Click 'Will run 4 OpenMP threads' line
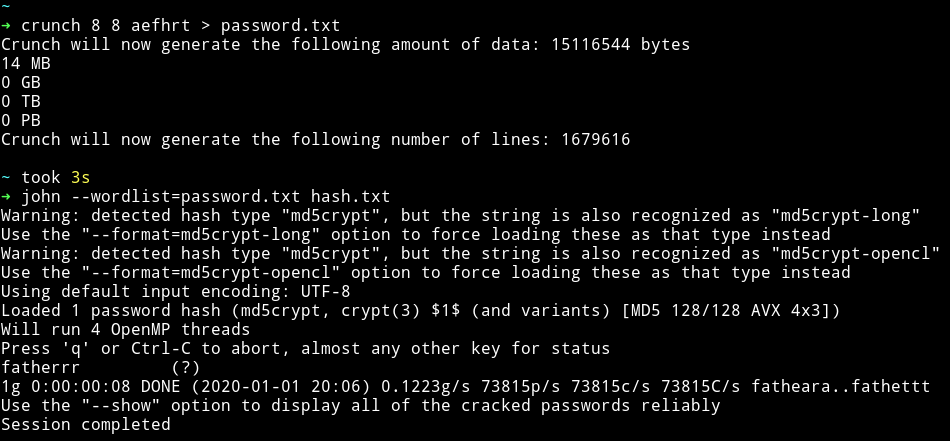This screenshot has height=441, width=950. 125,330
